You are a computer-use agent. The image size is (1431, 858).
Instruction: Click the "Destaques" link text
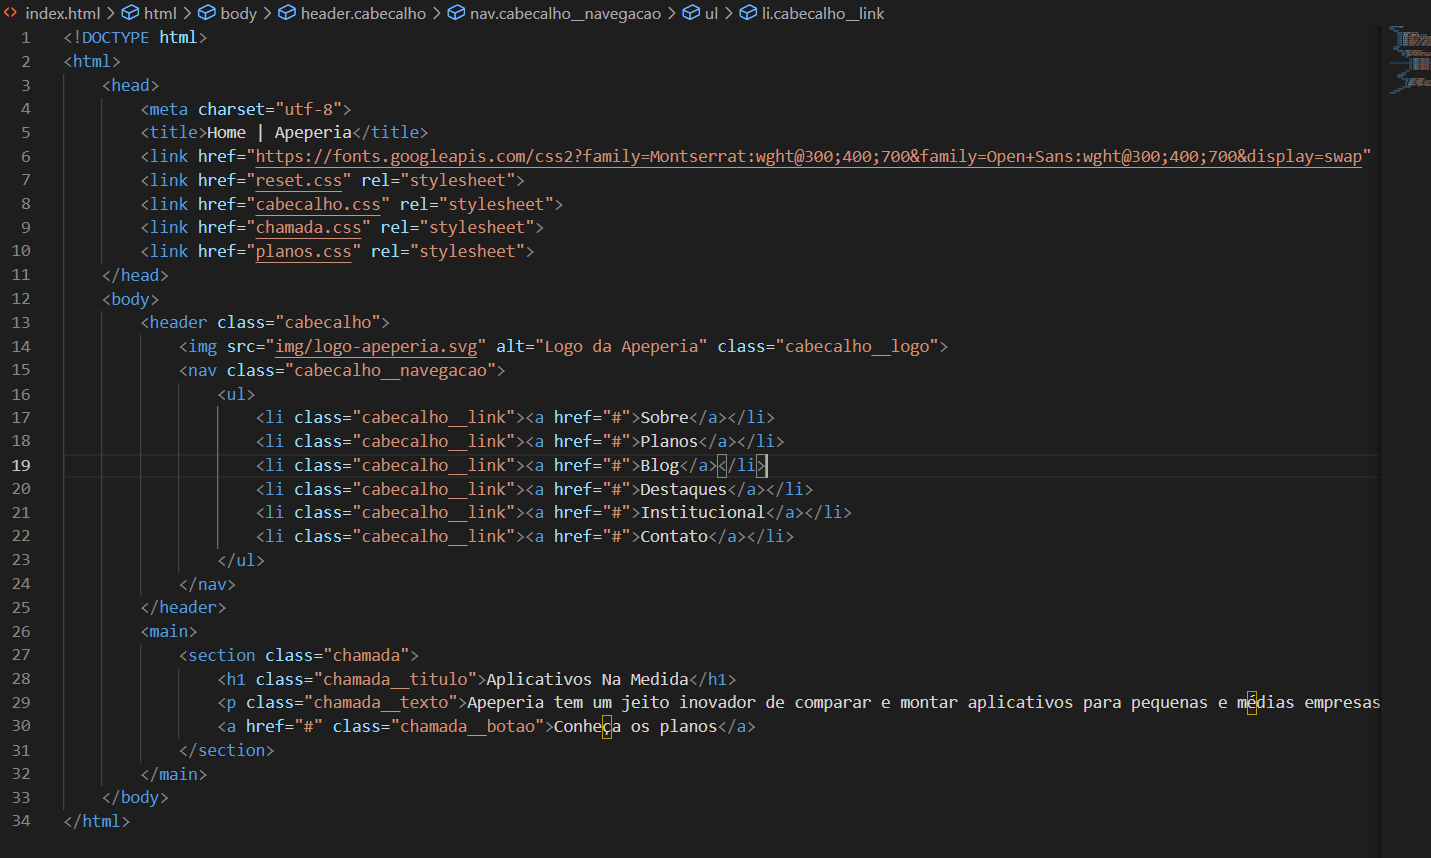click(683, 489)
